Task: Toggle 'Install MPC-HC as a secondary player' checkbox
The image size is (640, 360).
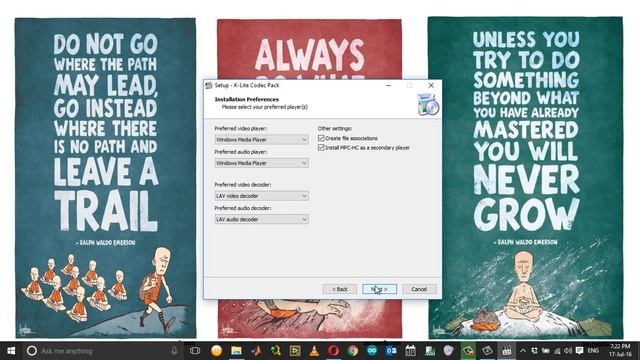Action: tap(321, 148)
